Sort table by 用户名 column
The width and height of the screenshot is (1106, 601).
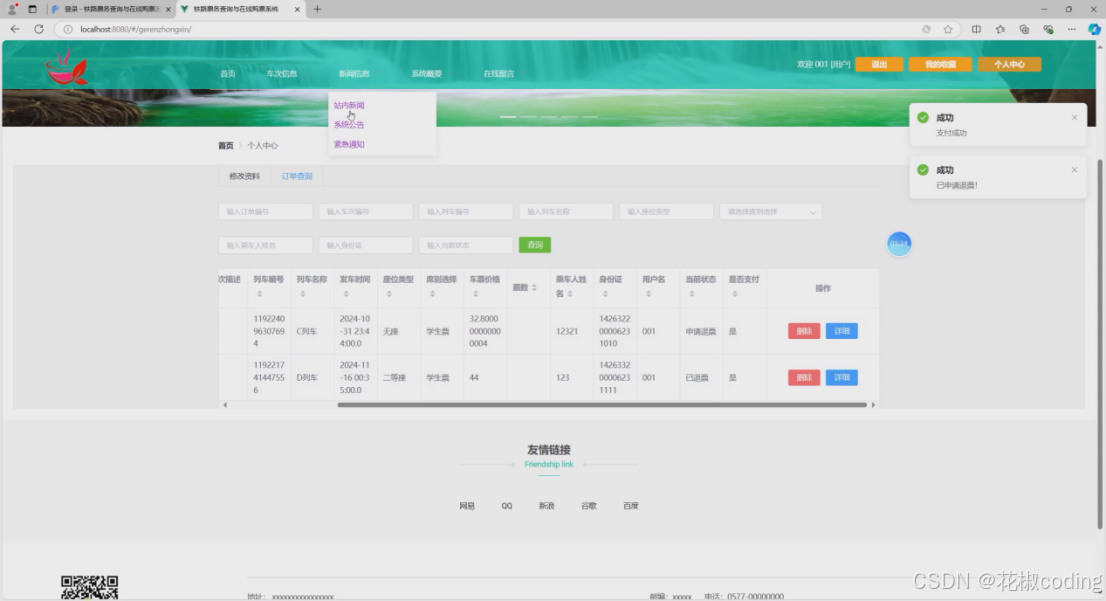tap(648, 294)
